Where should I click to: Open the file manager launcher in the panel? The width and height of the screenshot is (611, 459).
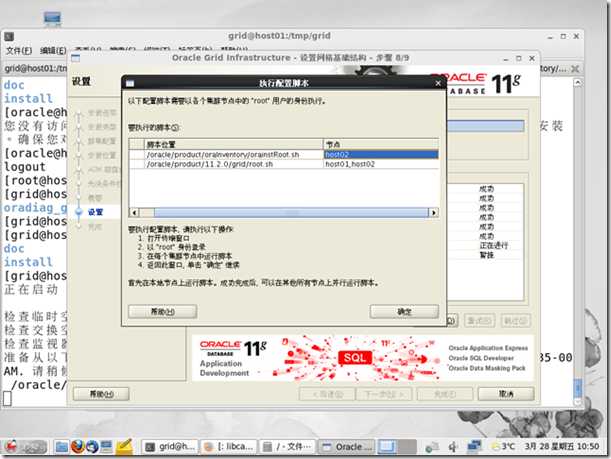pos(61,447)
